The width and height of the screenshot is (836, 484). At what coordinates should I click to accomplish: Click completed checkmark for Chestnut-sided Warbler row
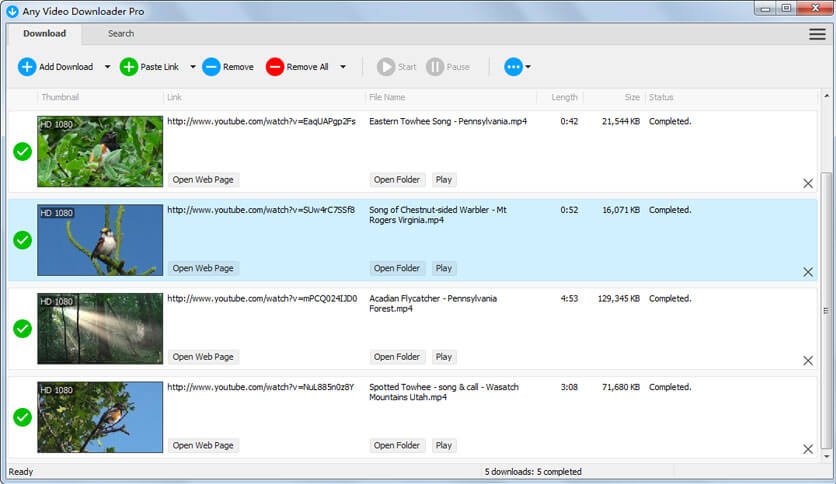click(22, 240)
